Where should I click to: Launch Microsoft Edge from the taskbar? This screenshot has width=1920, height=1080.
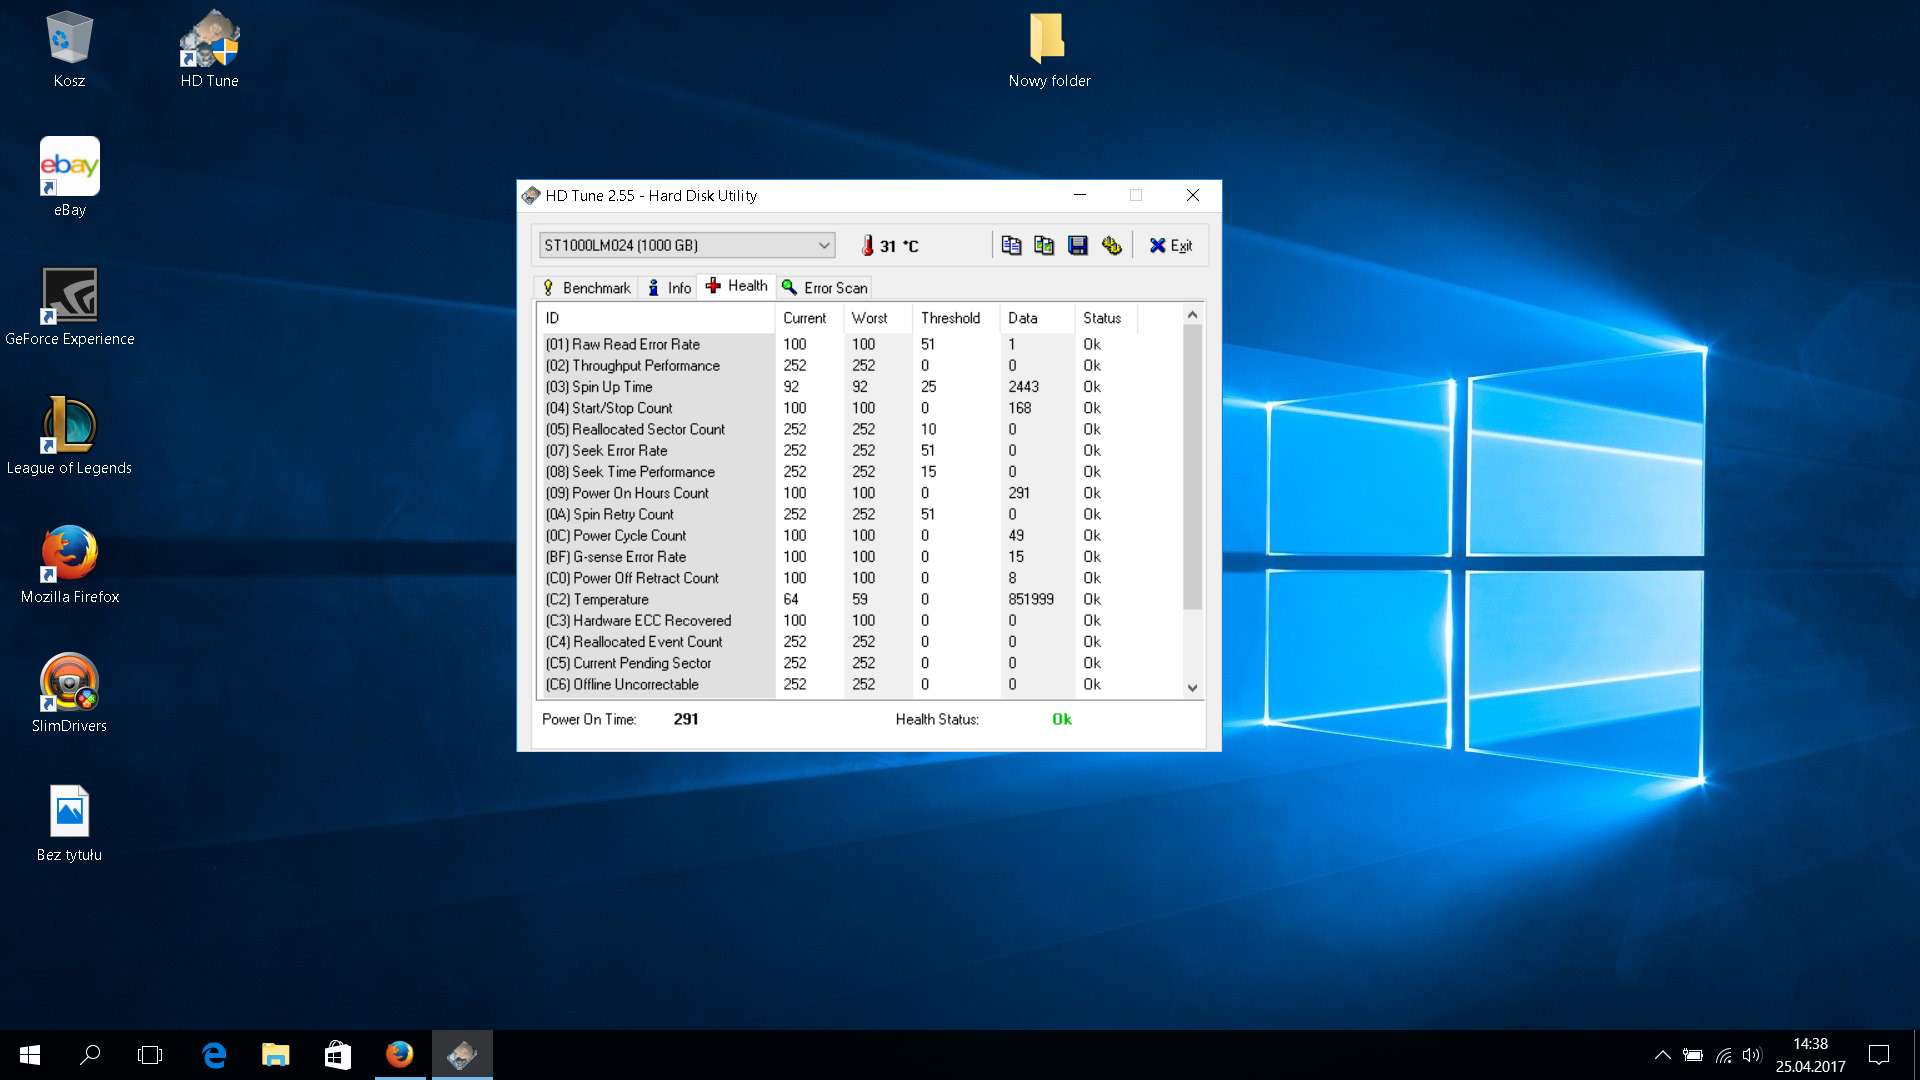[214, 1055]
